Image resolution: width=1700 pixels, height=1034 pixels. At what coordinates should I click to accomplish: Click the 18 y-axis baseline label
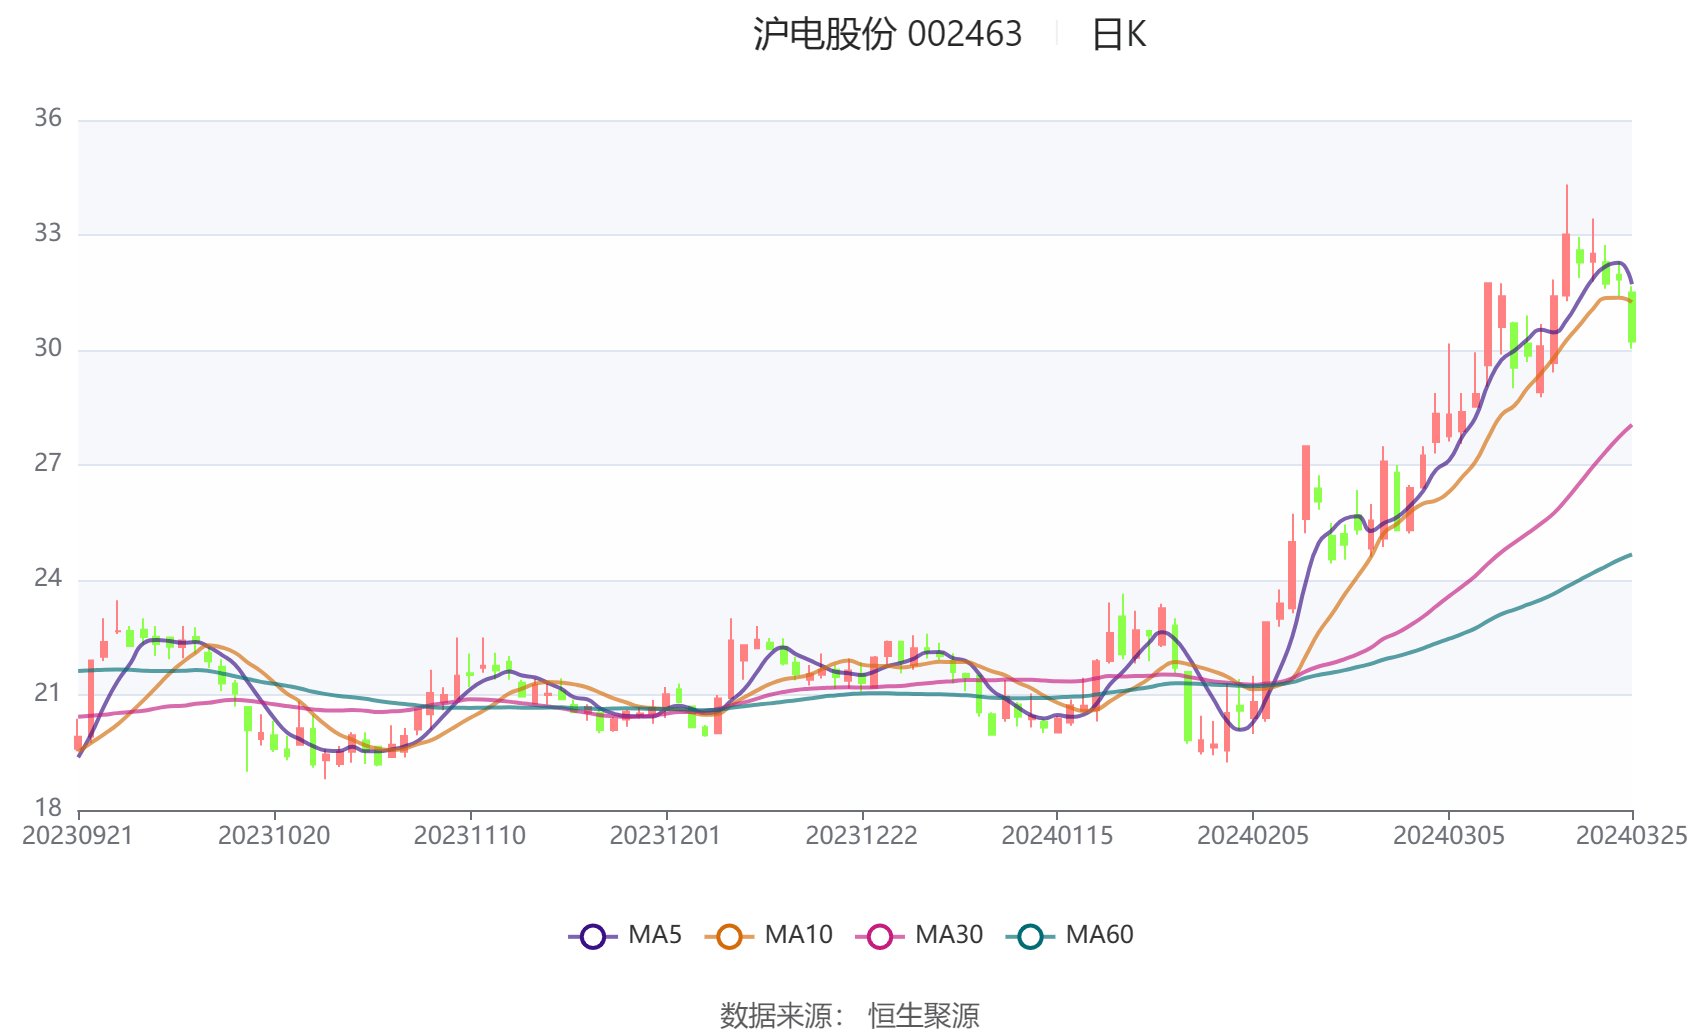pos(48,807)
